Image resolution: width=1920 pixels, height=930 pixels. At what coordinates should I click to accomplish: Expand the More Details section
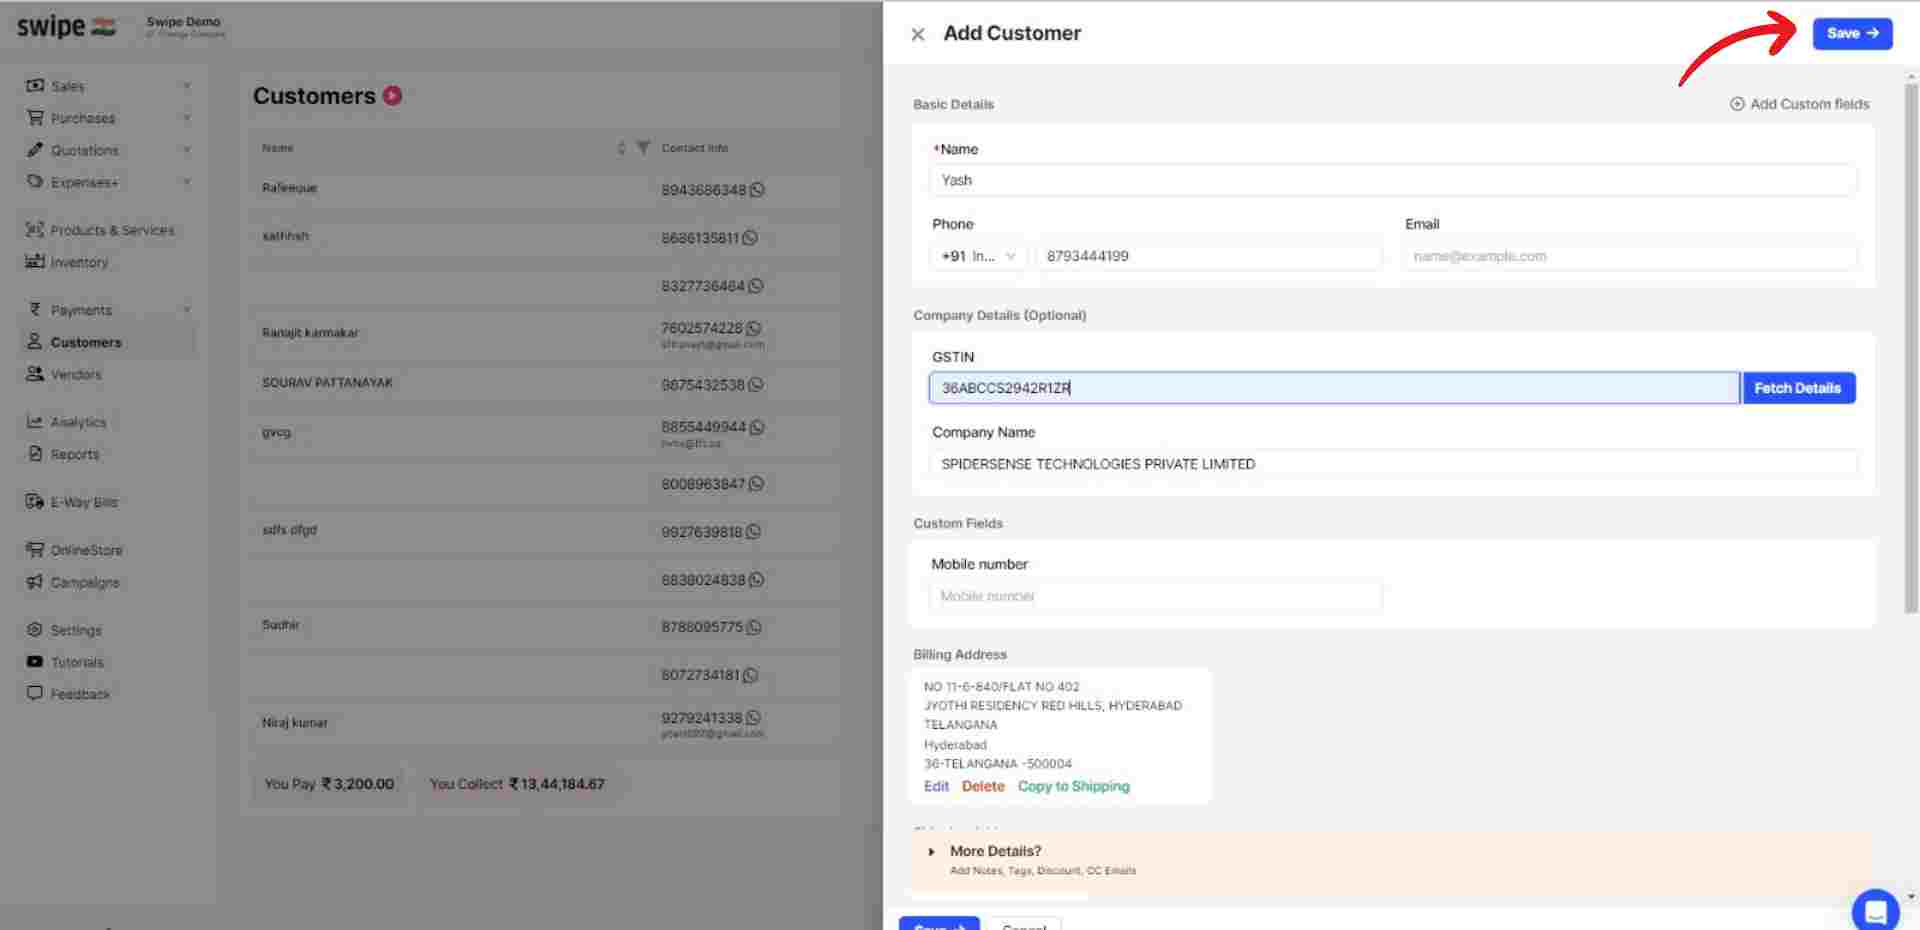click(995, 851)
